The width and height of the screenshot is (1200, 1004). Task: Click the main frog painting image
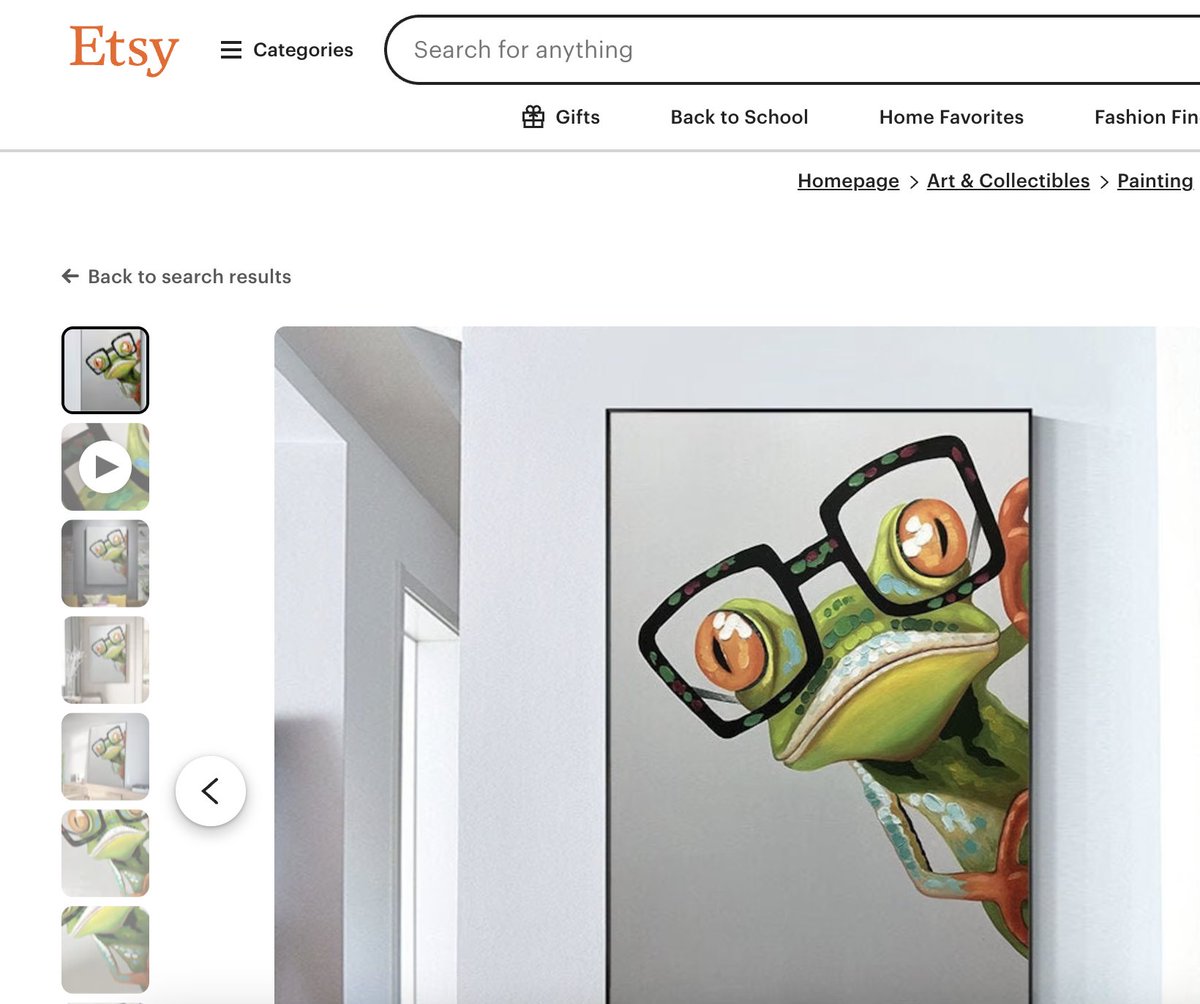(x=737, y=665)
